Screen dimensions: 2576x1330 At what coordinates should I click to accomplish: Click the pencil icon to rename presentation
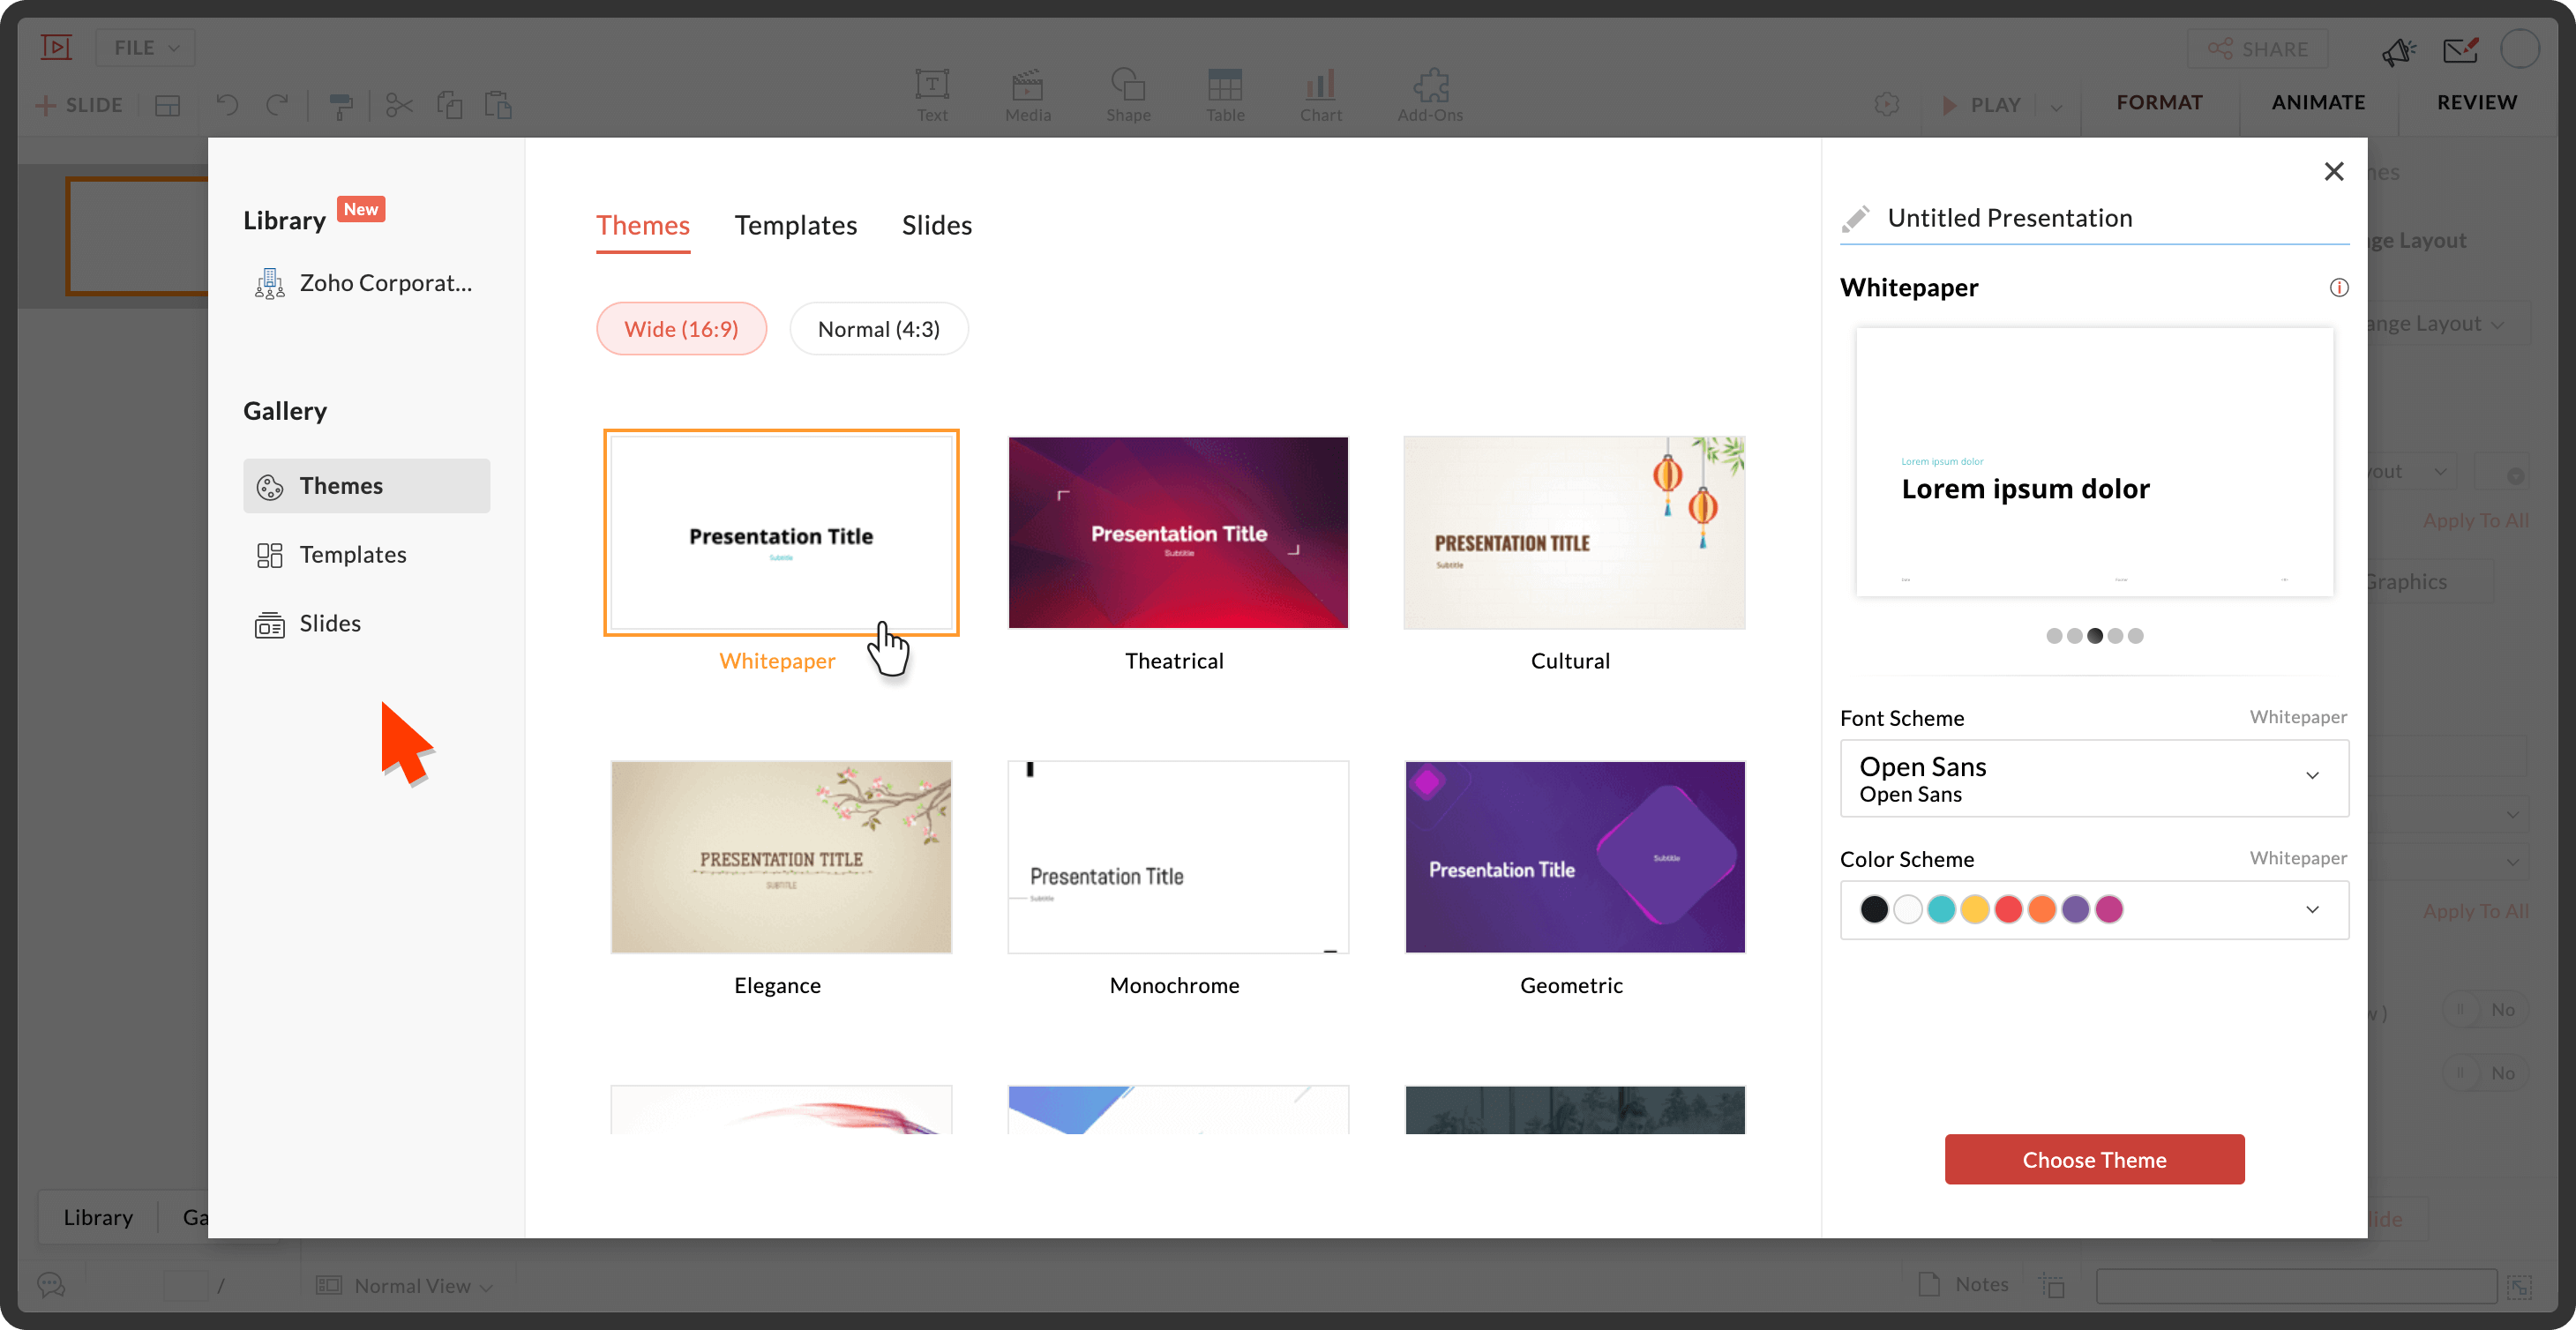[1856, 218]
